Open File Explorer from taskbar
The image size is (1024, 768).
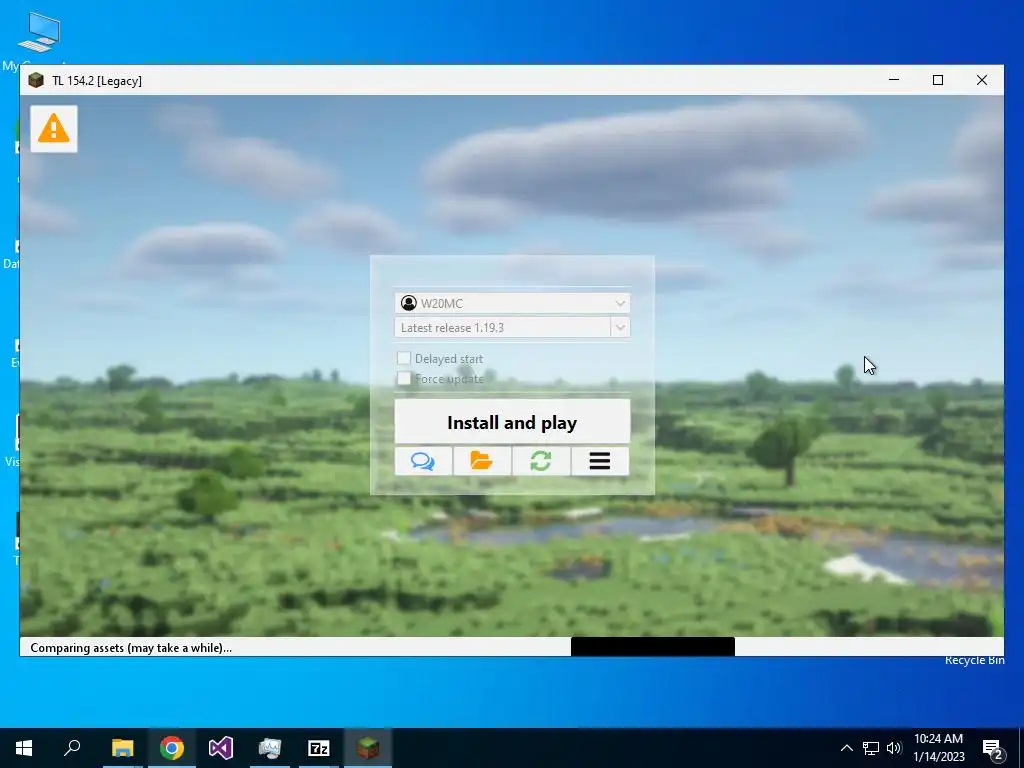[122, 748]
